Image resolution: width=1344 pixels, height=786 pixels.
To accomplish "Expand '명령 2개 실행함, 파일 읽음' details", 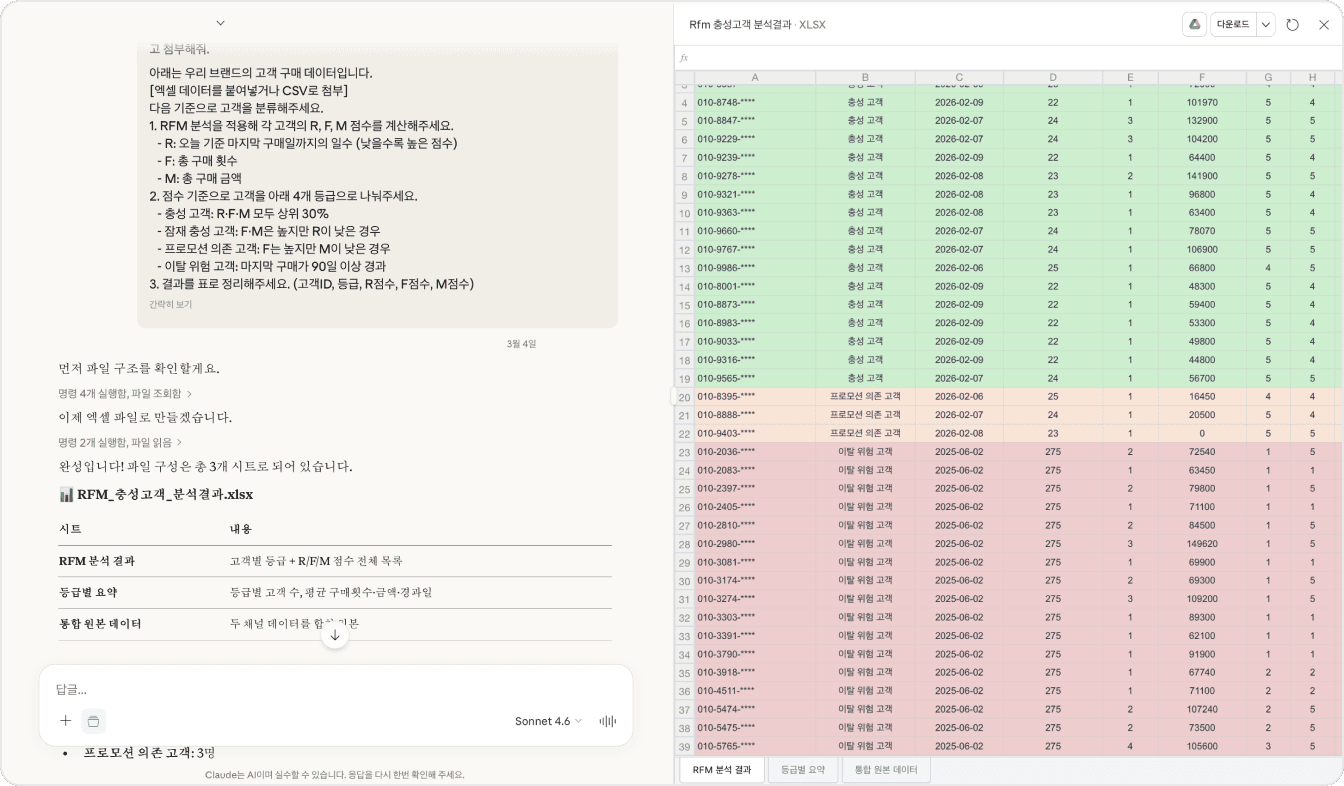I will [x=121, y=442].
